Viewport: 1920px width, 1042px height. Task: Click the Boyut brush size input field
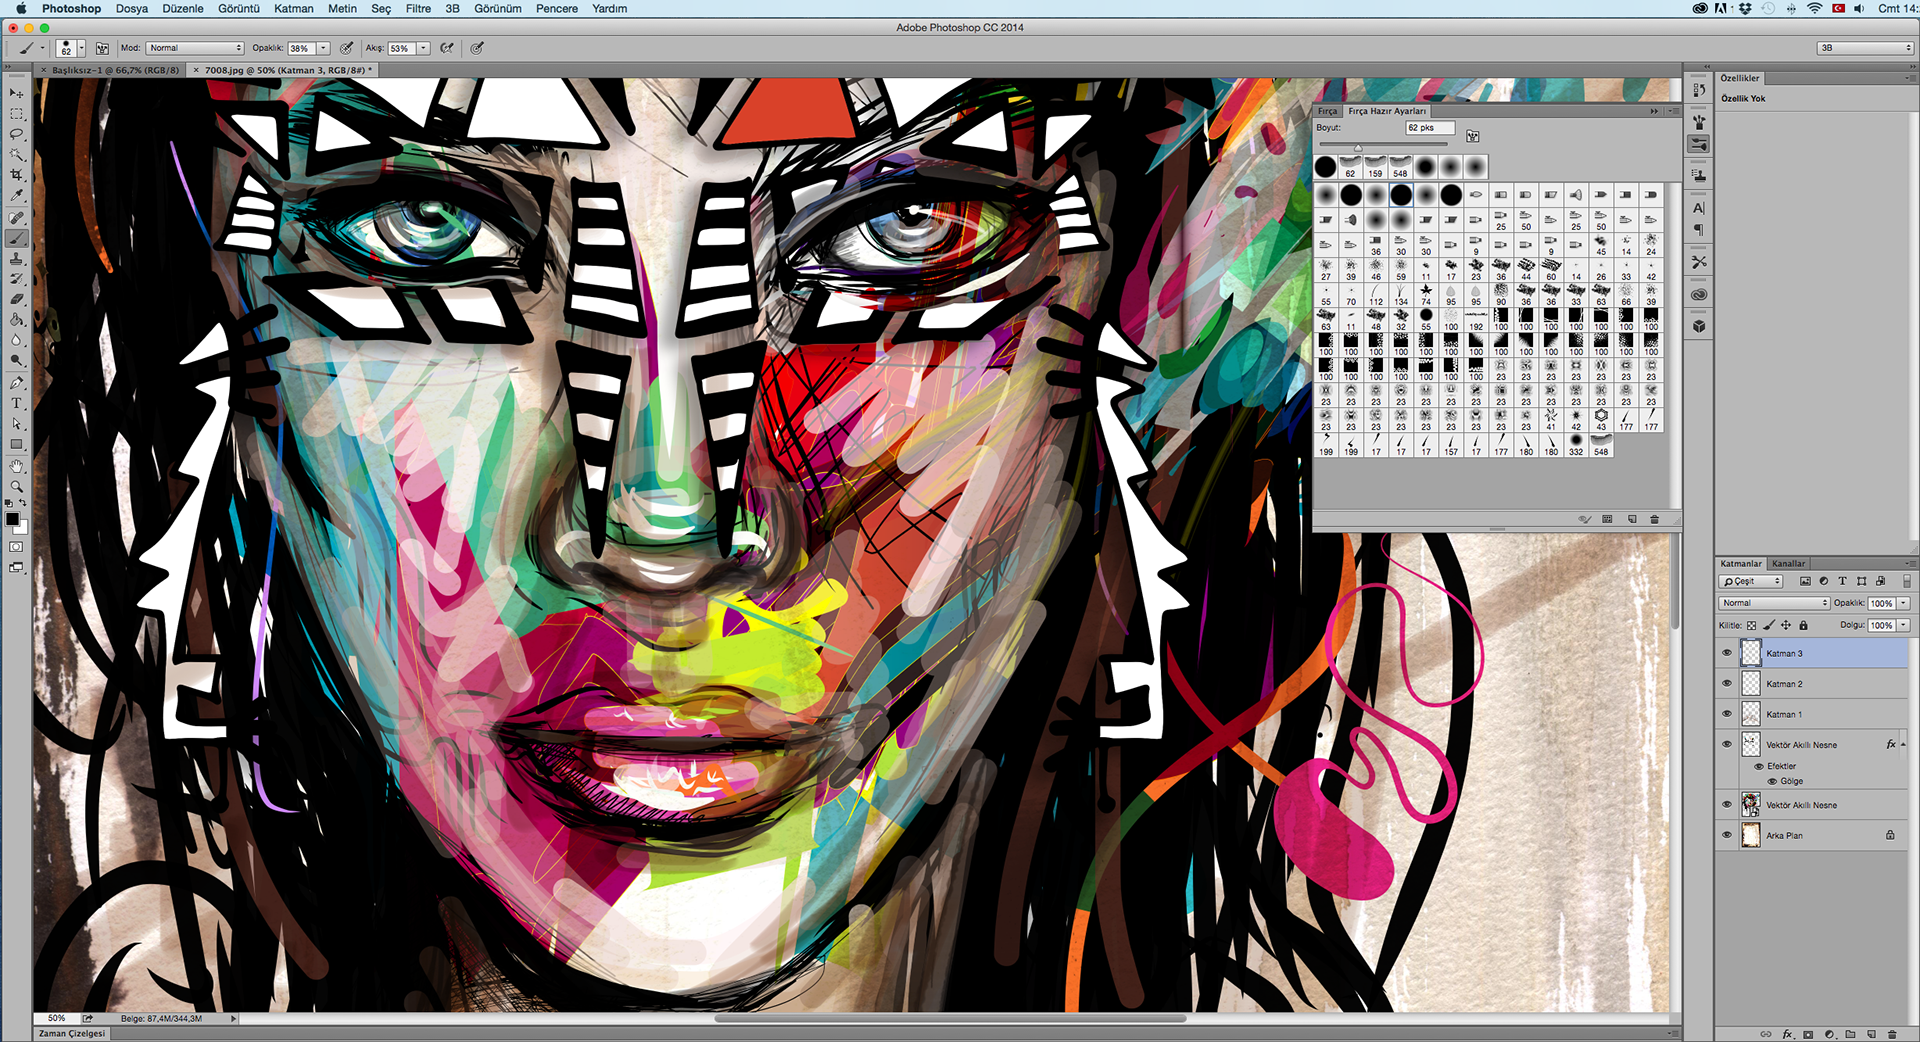point(1429,128)
